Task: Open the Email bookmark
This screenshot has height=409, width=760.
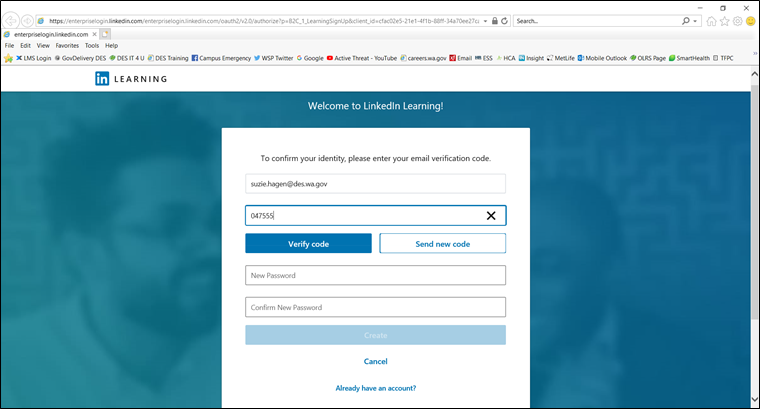Action: [x=460, y=58]
